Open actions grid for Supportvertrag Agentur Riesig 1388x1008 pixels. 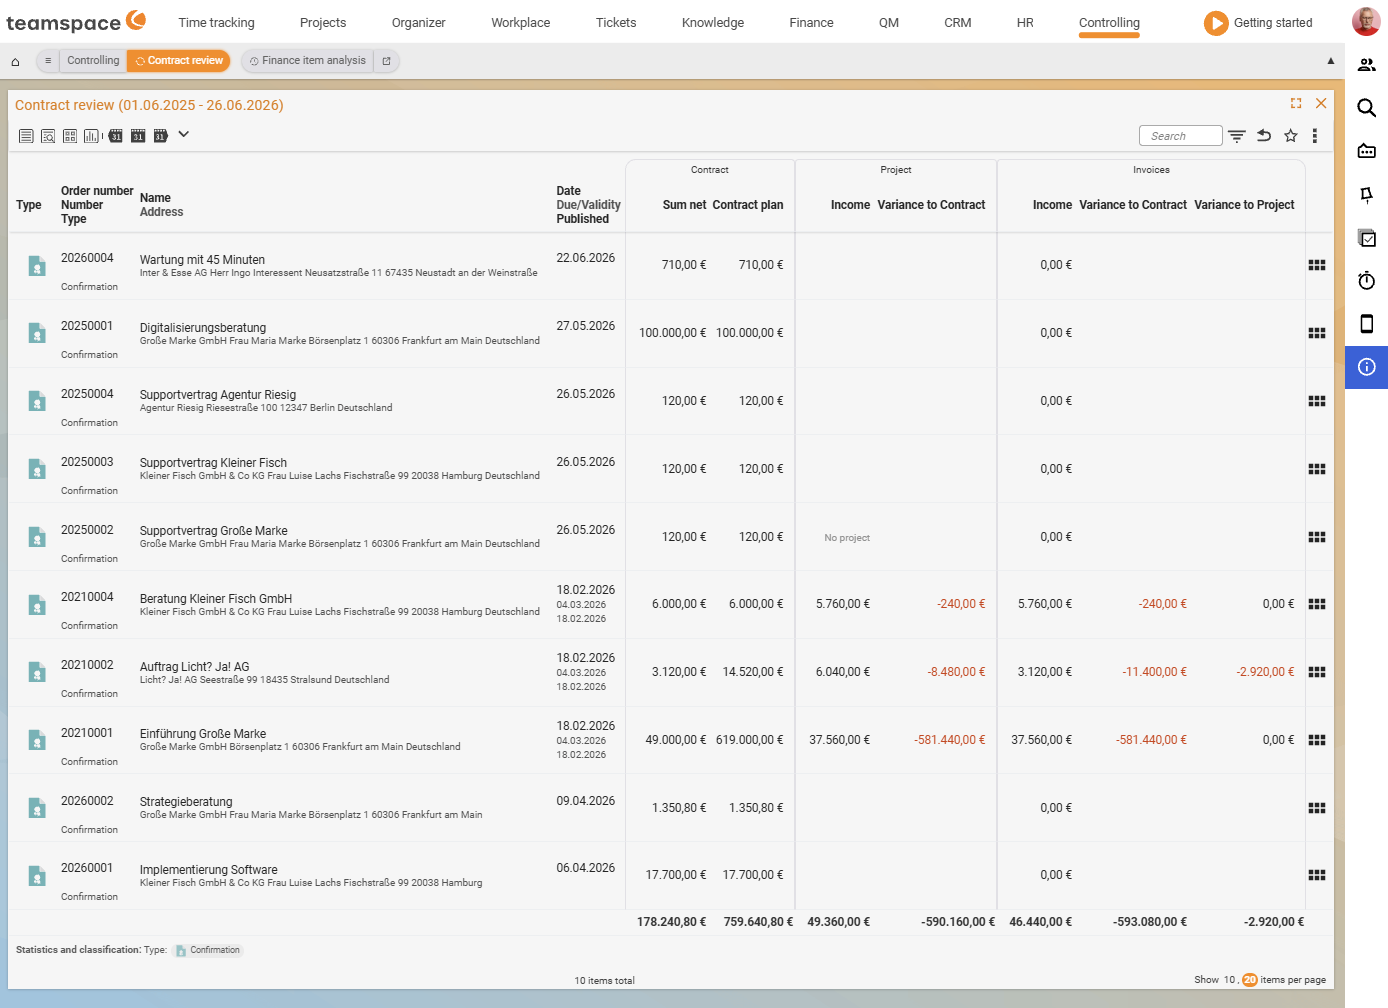(1317, 401)
